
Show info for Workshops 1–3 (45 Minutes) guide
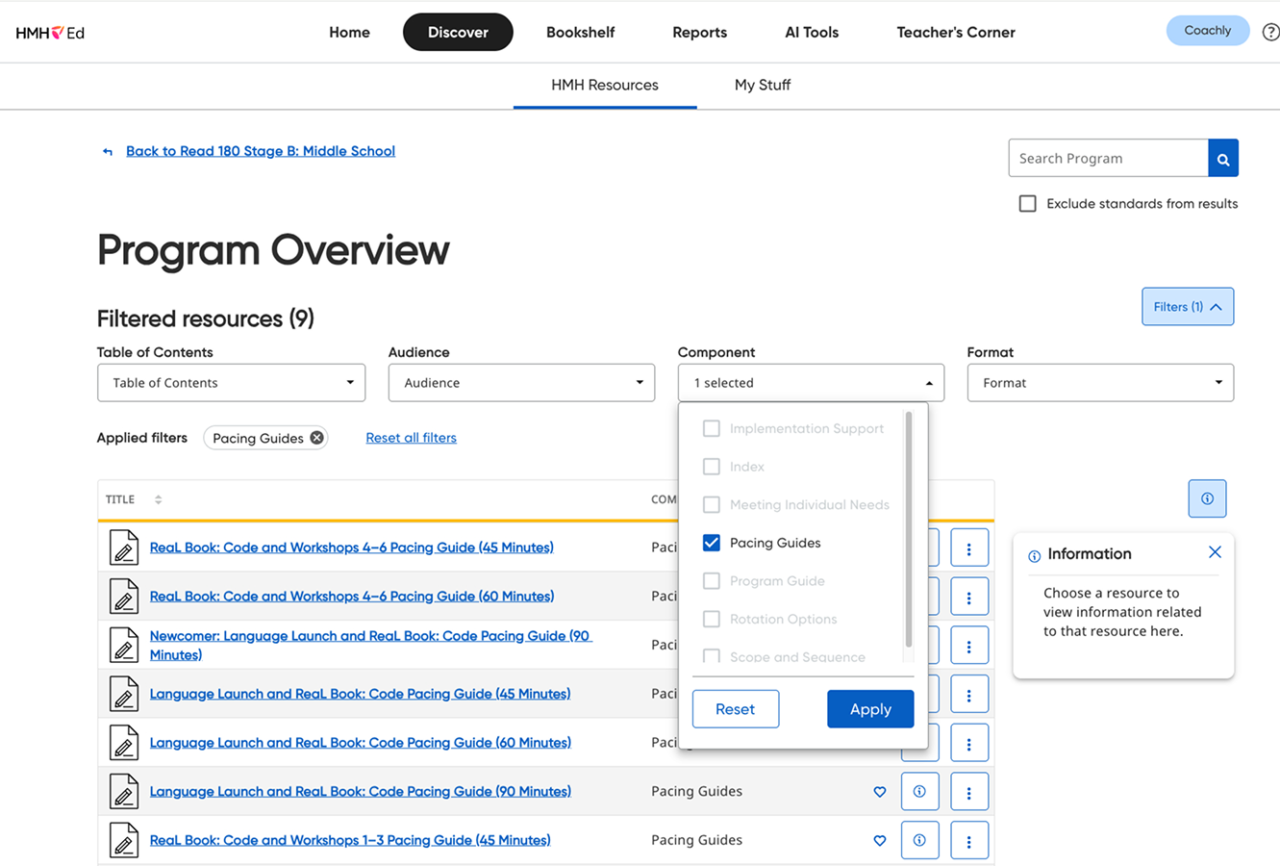pyautogui.click(x=920, y=840)
